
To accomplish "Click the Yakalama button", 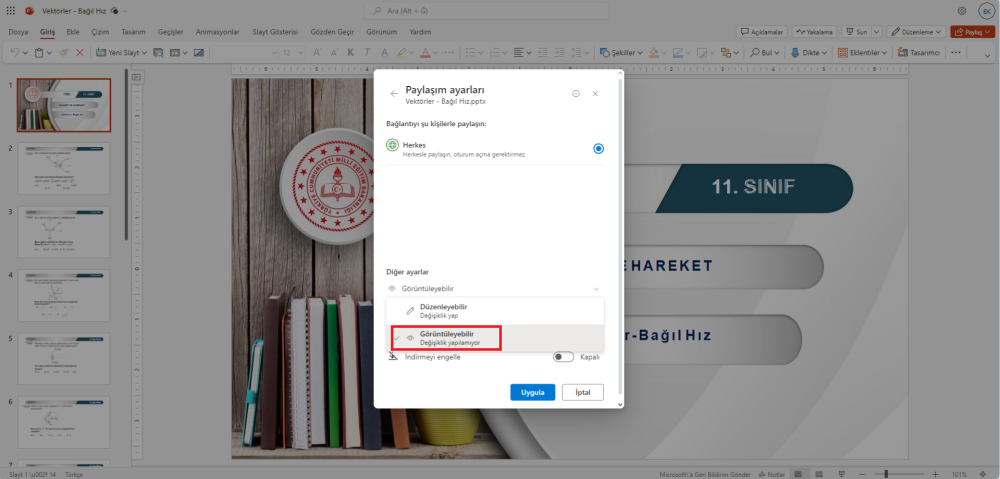I will 814,31.
